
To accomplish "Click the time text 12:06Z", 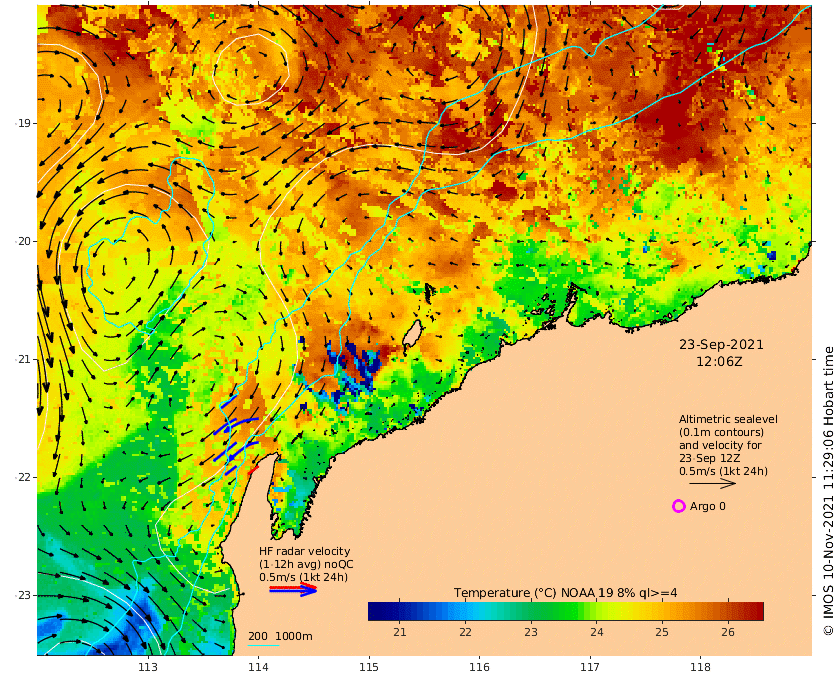I will 719,362.
